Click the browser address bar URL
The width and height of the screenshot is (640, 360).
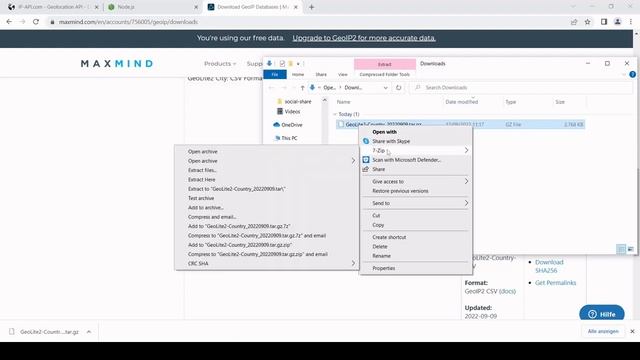coord(128,22)
